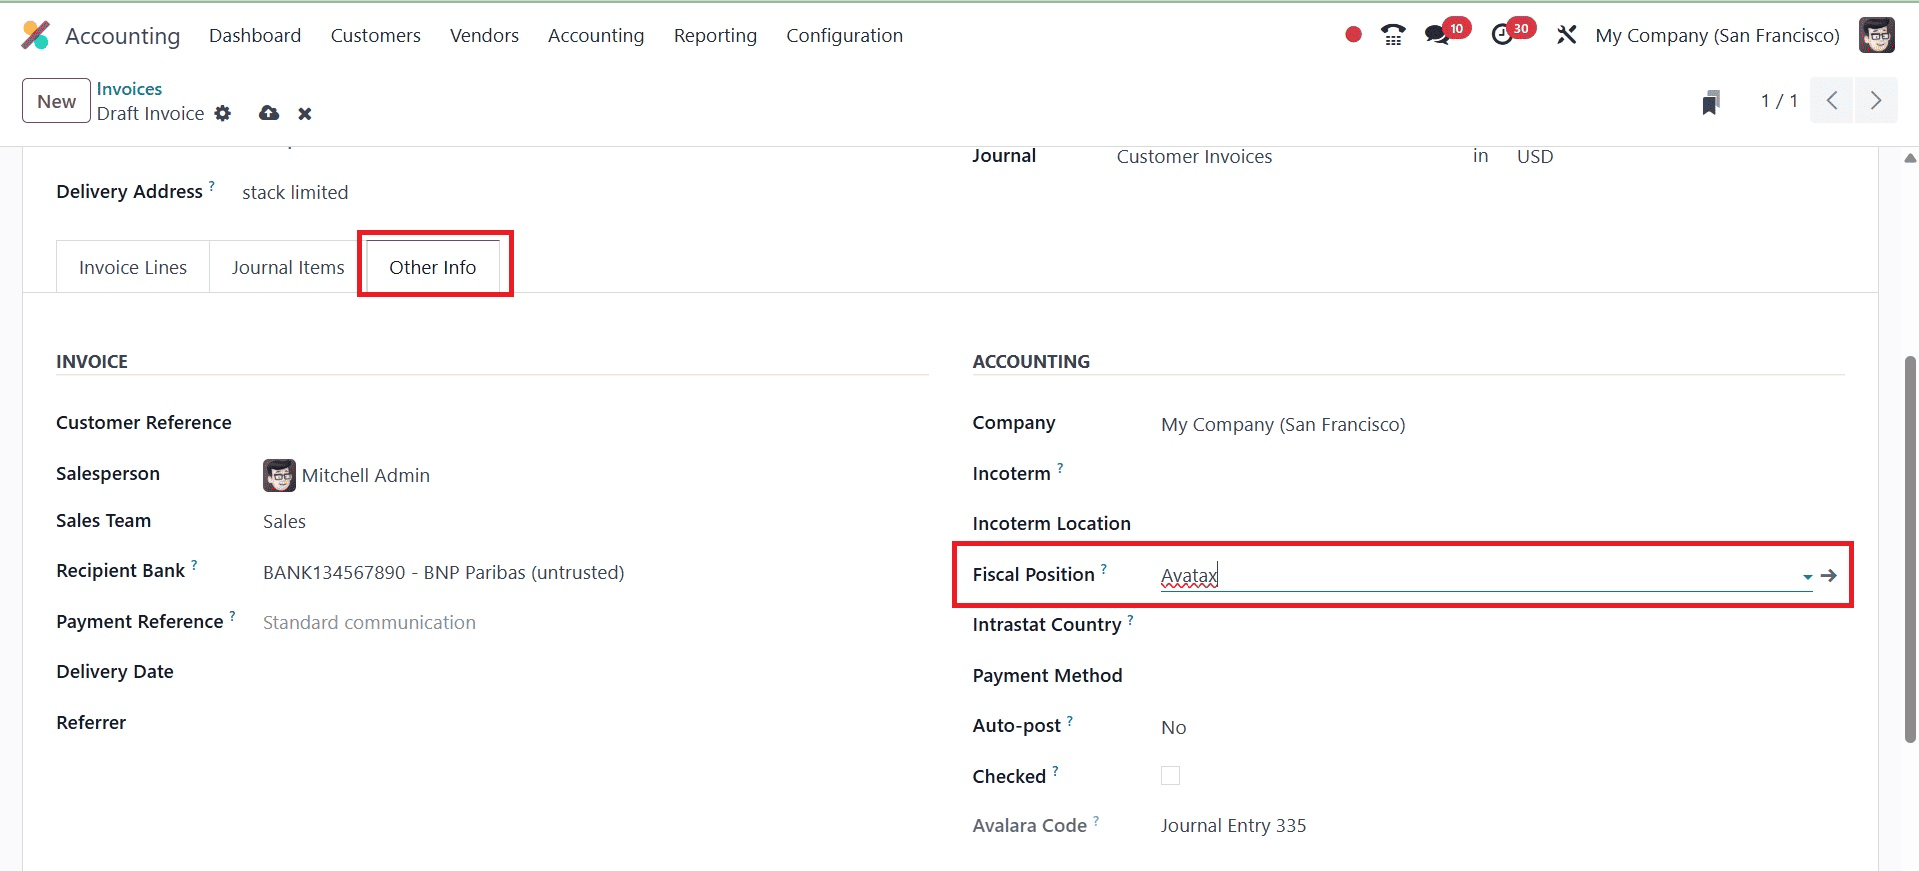Open the activities clock icon

pyautogui.click(x=1502, y=35)
